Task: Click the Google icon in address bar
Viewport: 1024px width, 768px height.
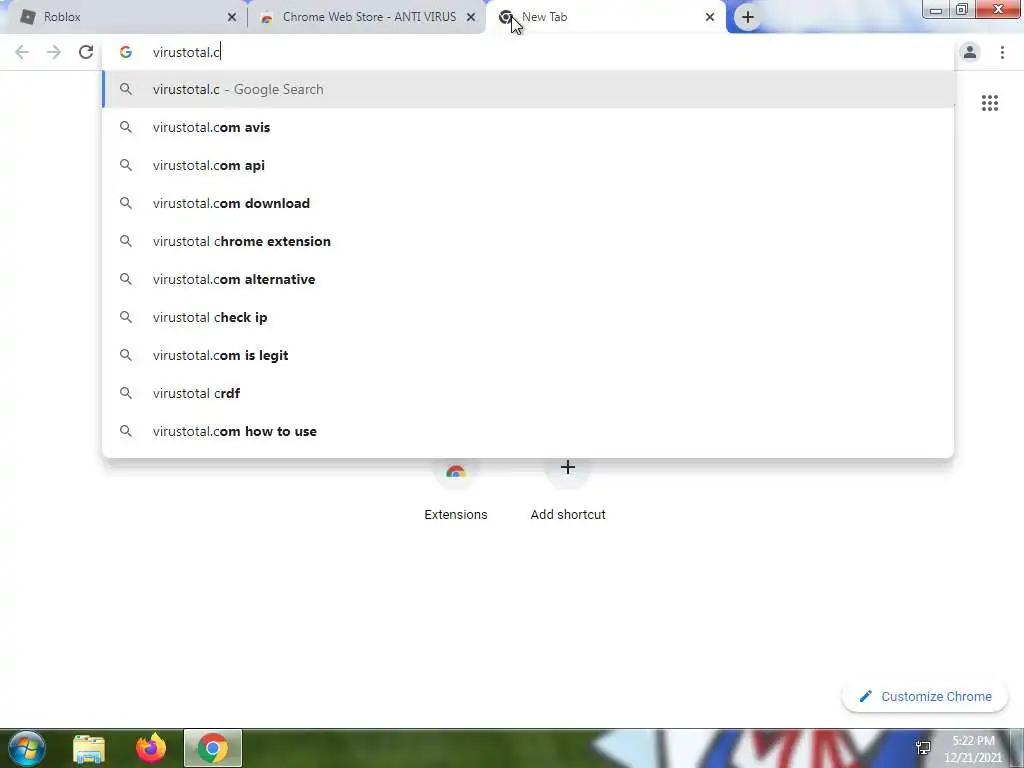Action: (x=125, y=52)
